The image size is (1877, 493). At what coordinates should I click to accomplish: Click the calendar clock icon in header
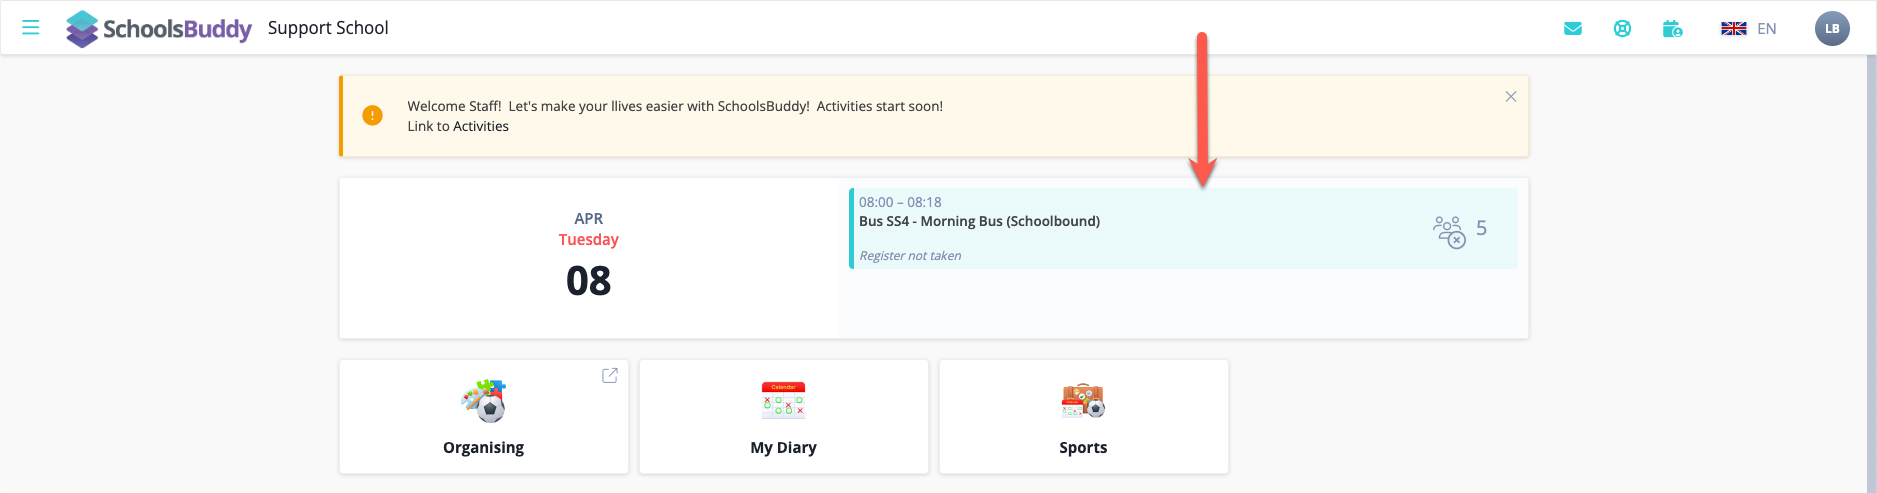point(1672,29)
